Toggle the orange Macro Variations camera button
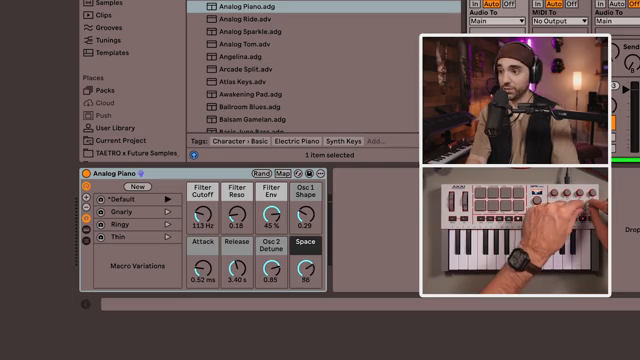 point(86,218)
